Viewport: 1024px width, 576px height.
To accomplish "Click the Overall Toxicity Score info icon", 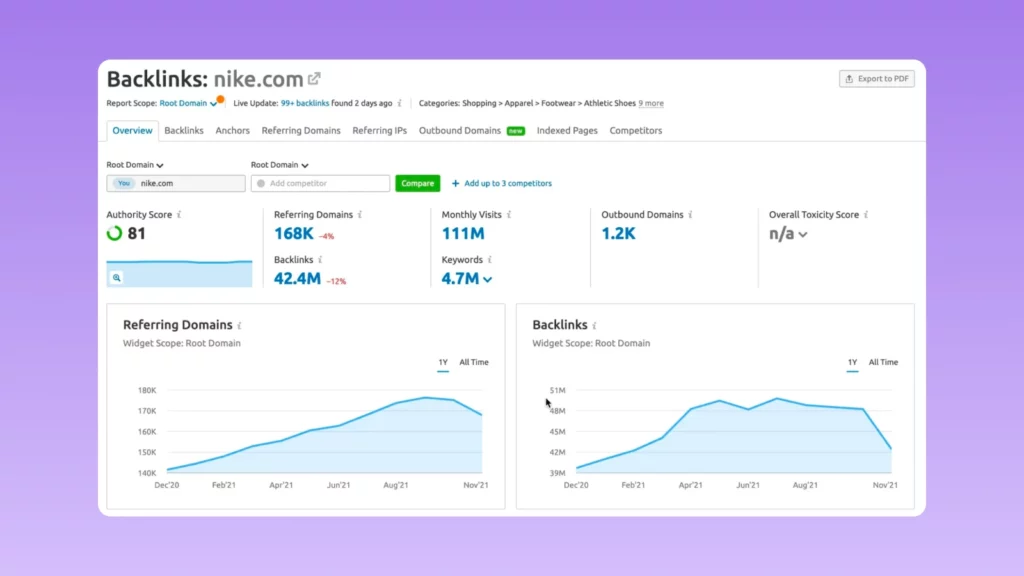I will point(866,215).
